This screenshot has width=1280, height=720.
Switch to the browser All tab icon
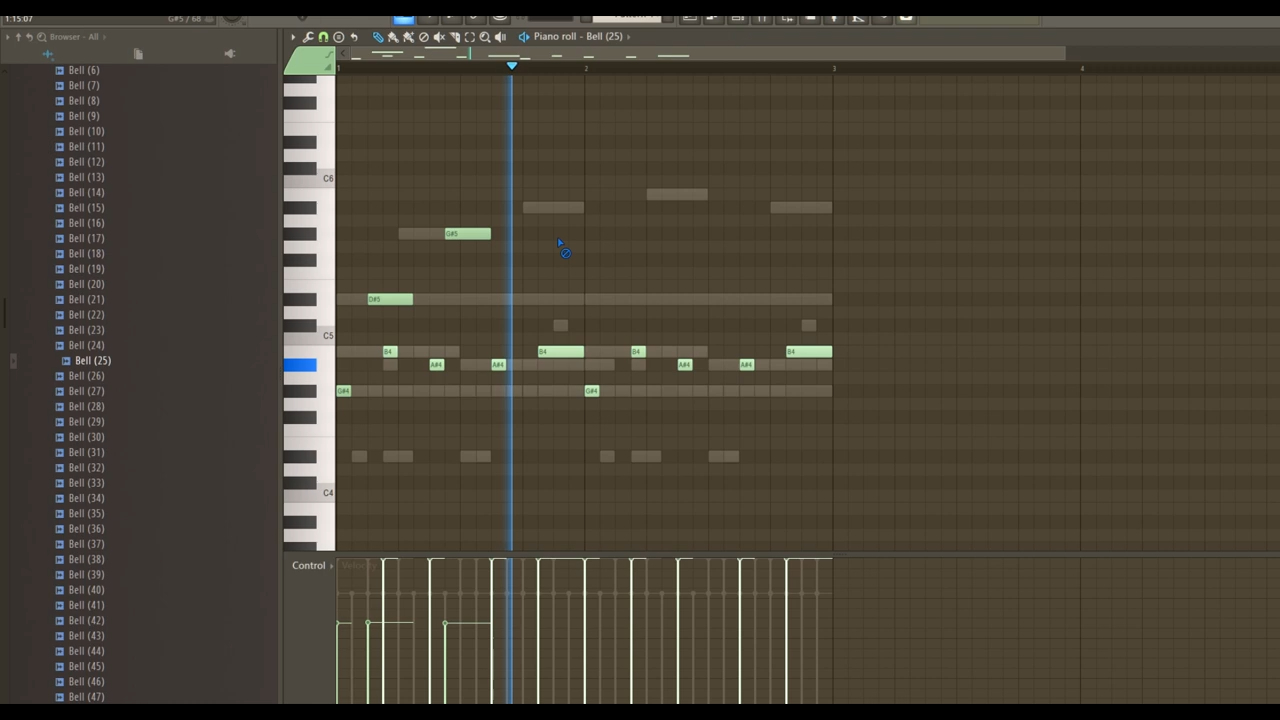[48, 54]
